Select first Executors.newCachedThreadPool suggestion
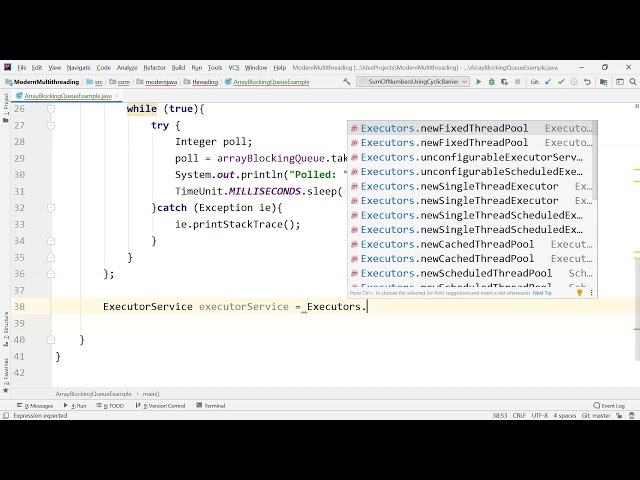The width and height of the screenshot is (640, 480). click(471, 244)
